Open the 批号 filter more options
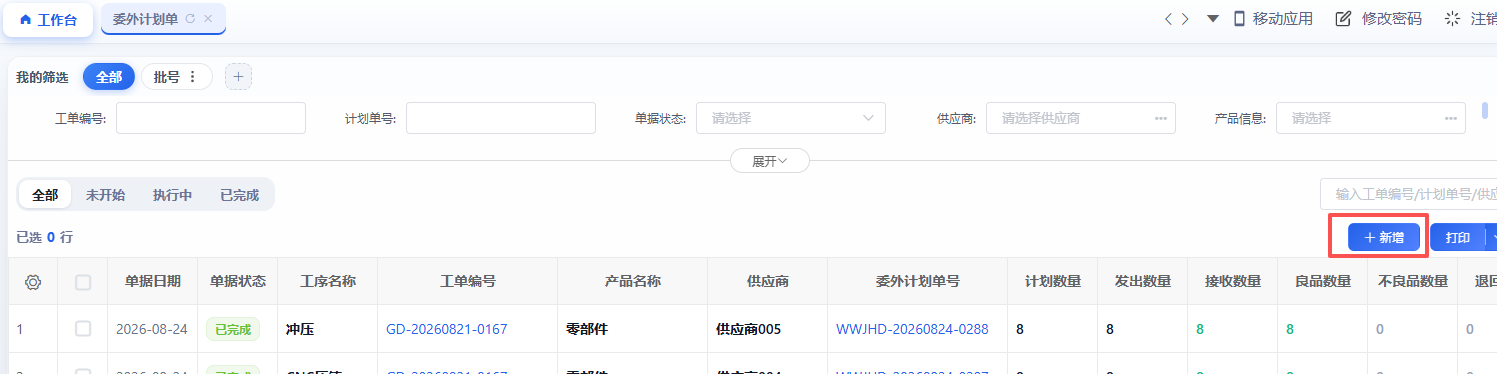This screenshot has width=1497, height=374. [x=193, y=76]
